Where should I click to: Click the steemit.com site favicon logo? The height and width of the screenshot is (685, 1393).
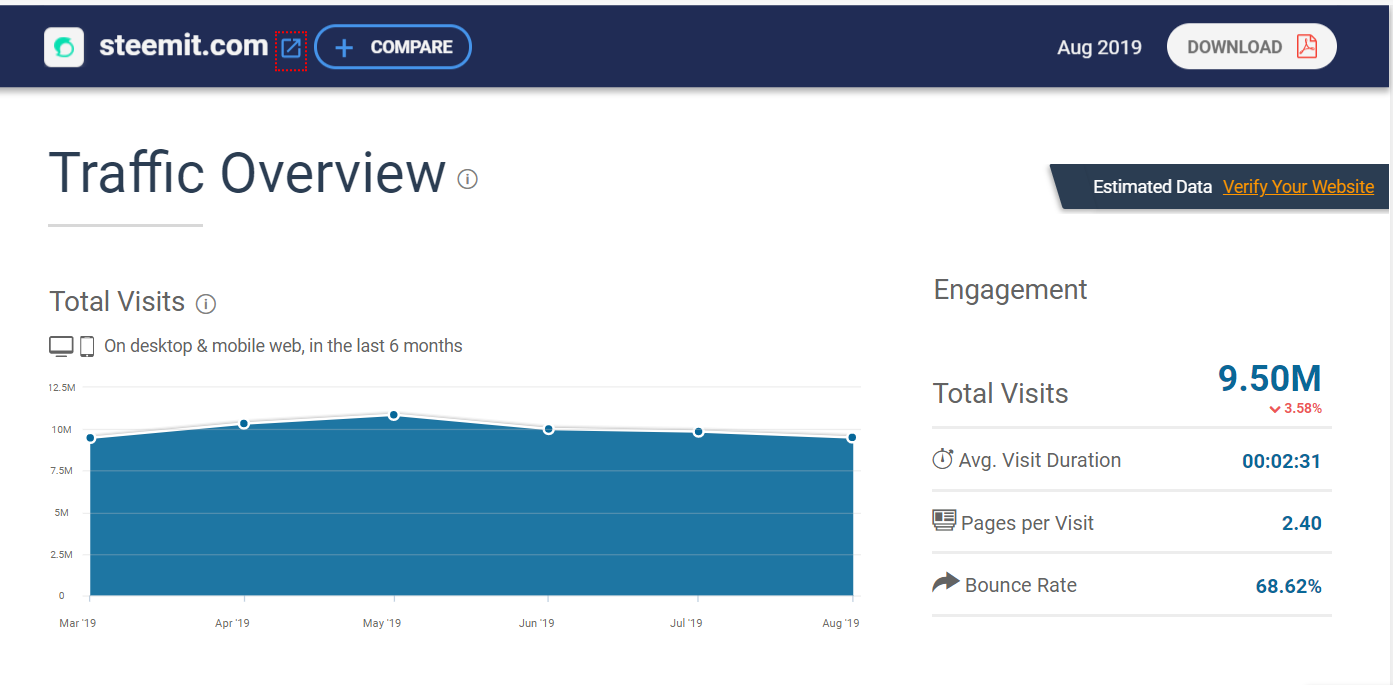point(64,47)
